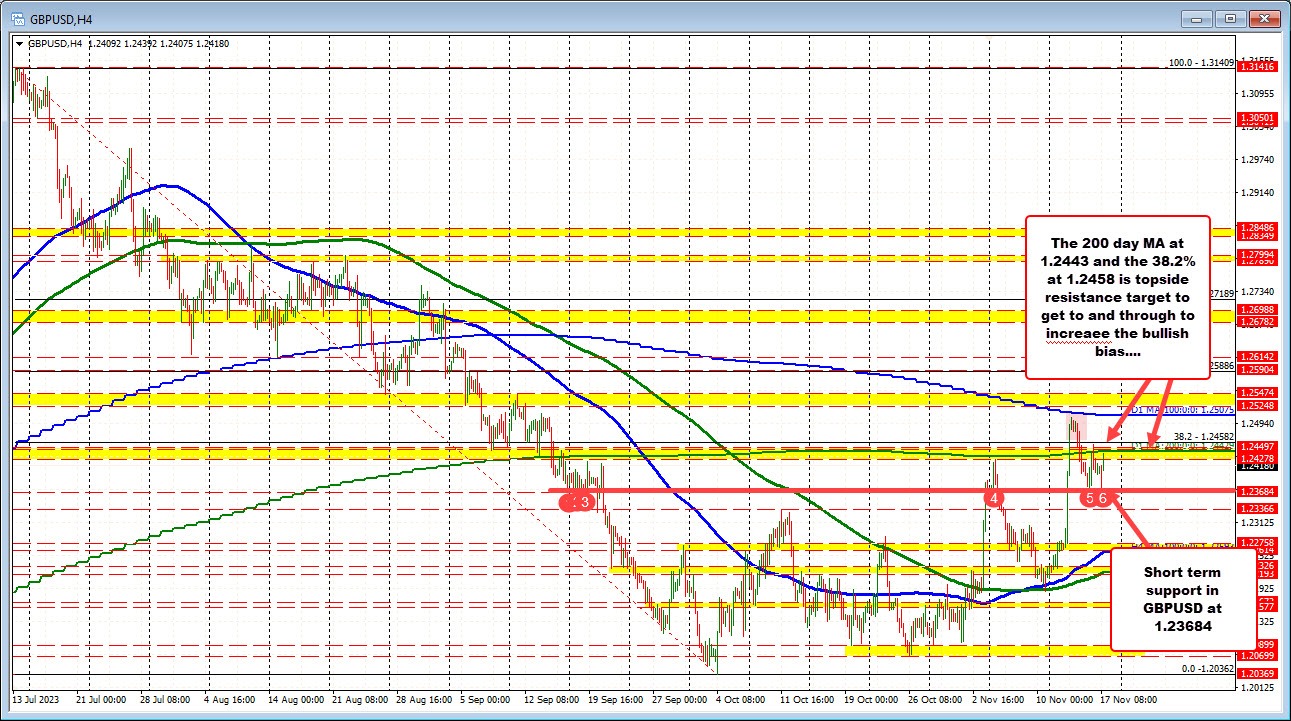Click the 38.2 - 1.24582 Fibonacci label
The width and height of the screenshot is (1291, 721).
click(x=1203, y=436)
